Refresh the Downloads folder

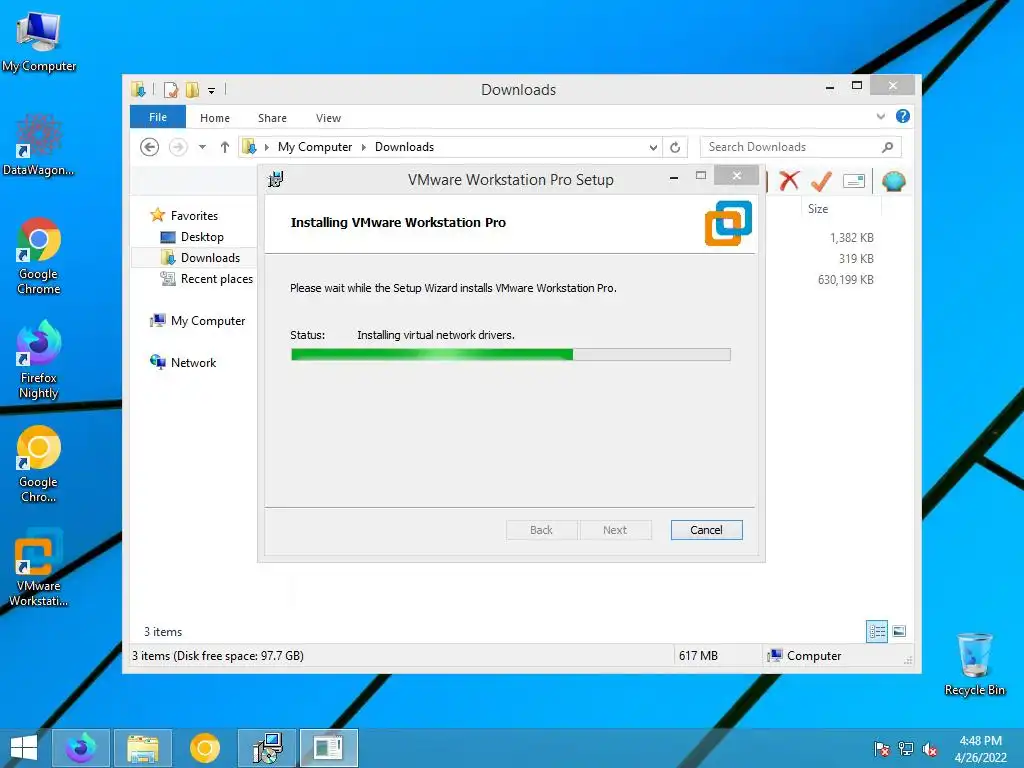click(x=675, y=147)
